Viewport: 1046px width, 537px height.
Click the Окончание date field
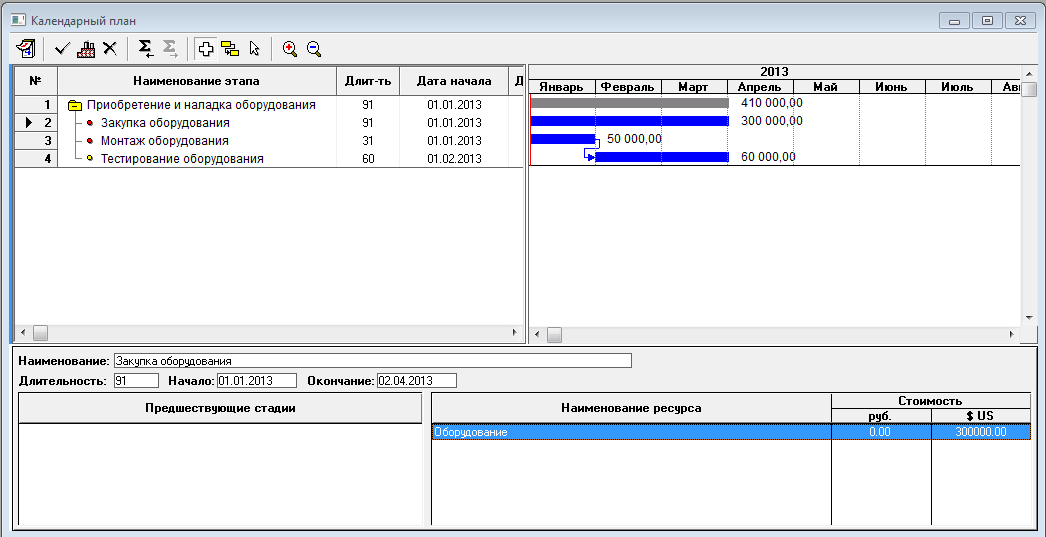click(x=416, y=381)
